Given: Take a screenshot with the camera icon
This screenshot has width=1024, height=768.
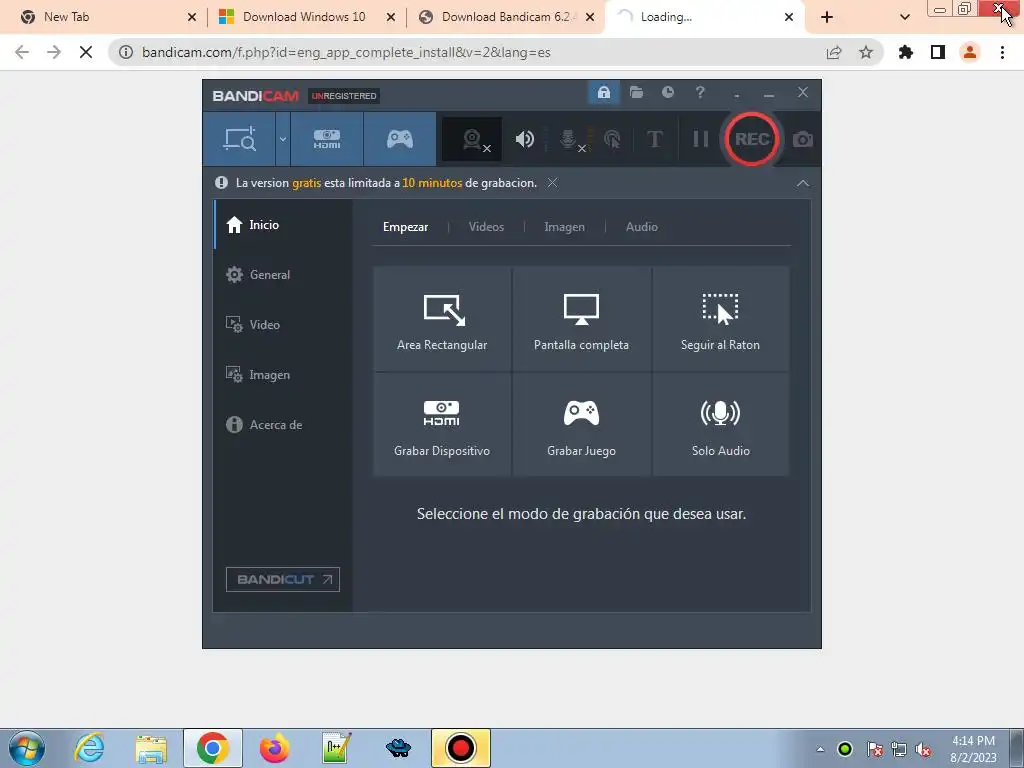Looking at the screenshot, I should [803, 139].
